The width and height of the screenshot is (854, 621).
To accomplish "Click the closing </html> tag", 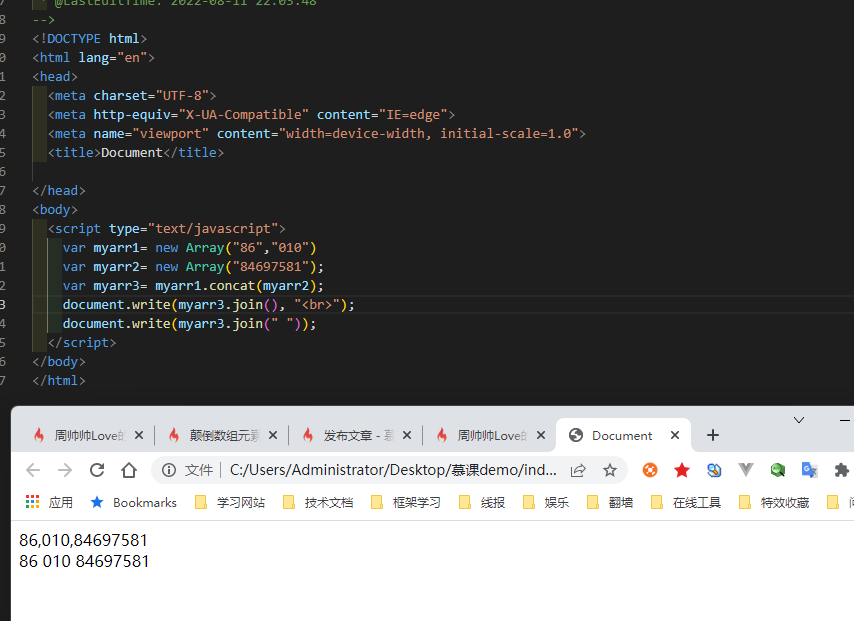I will (59, 381).
